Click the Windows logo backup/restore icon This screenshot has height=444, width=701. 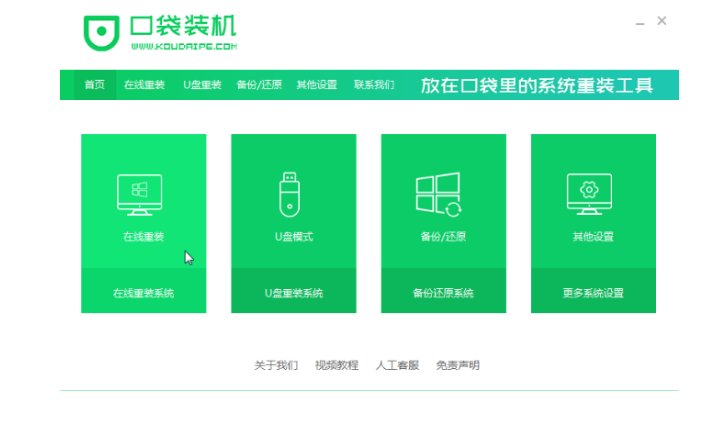tap(438, 195)
